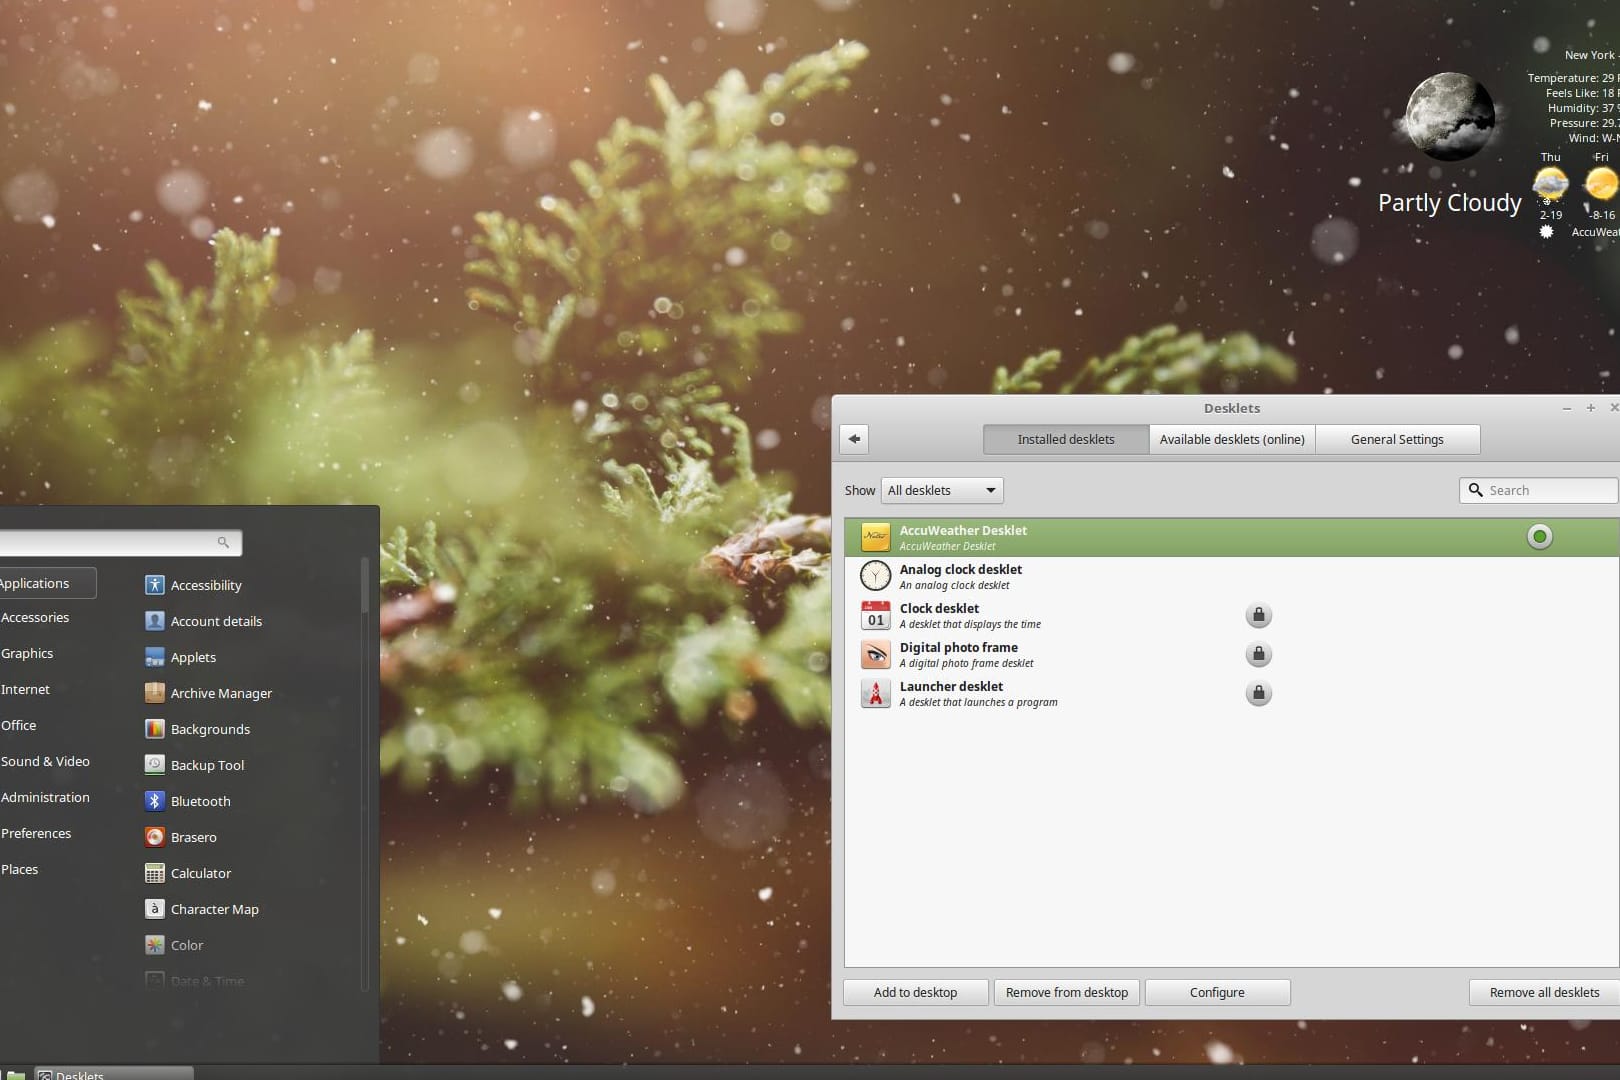Select the Analog clock desklet icon
Viewport: 1620px width, 1080px height.
pyautogui.click(x=875, y=576)
